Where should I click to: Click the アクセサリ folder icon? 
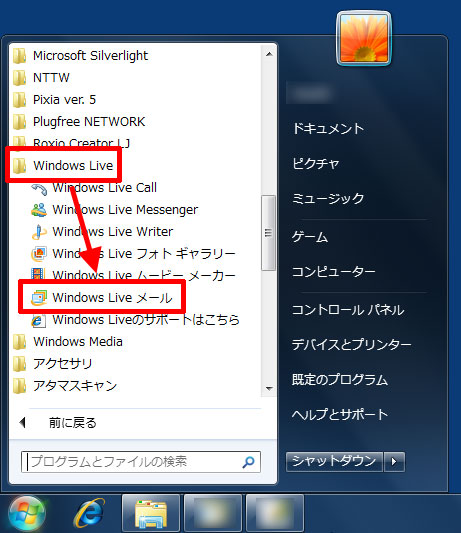(19, 364)
